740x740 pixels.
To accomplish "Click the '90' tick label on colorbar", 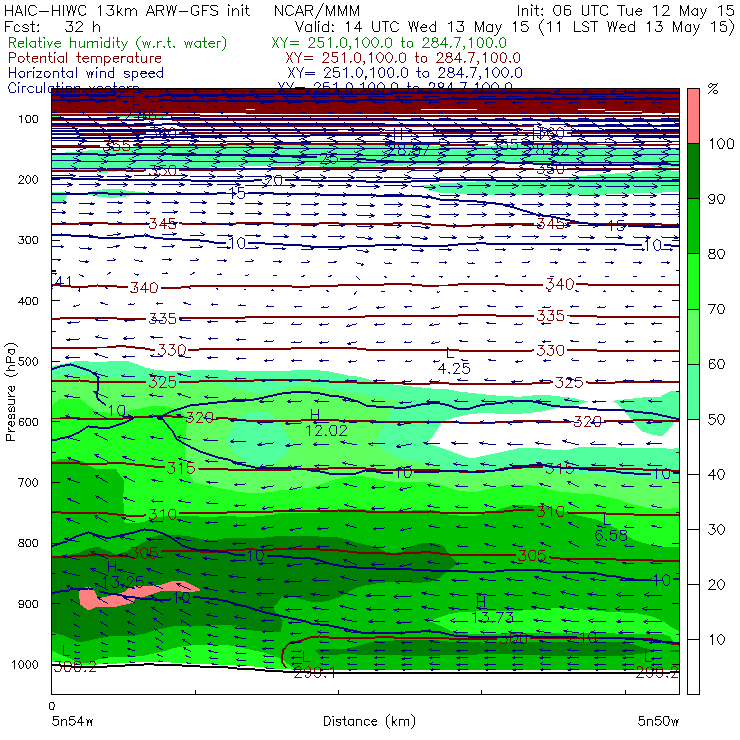I will (x=716, y=199).
